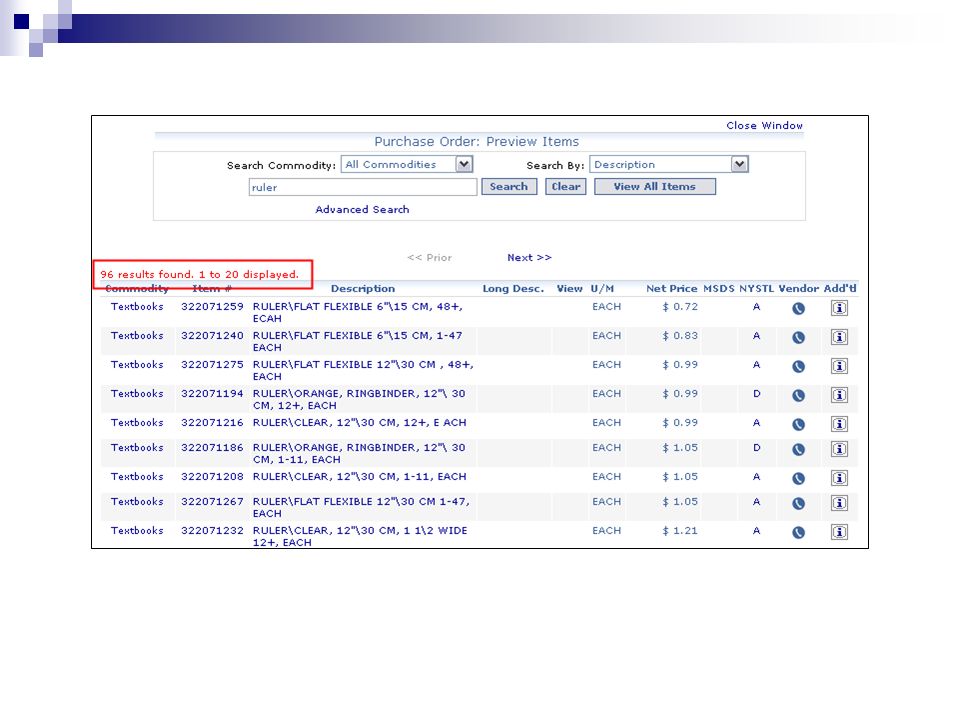Click the Close Window link
Image resolution: width=960 pixels, height=720 pixels.
[764, 126]
